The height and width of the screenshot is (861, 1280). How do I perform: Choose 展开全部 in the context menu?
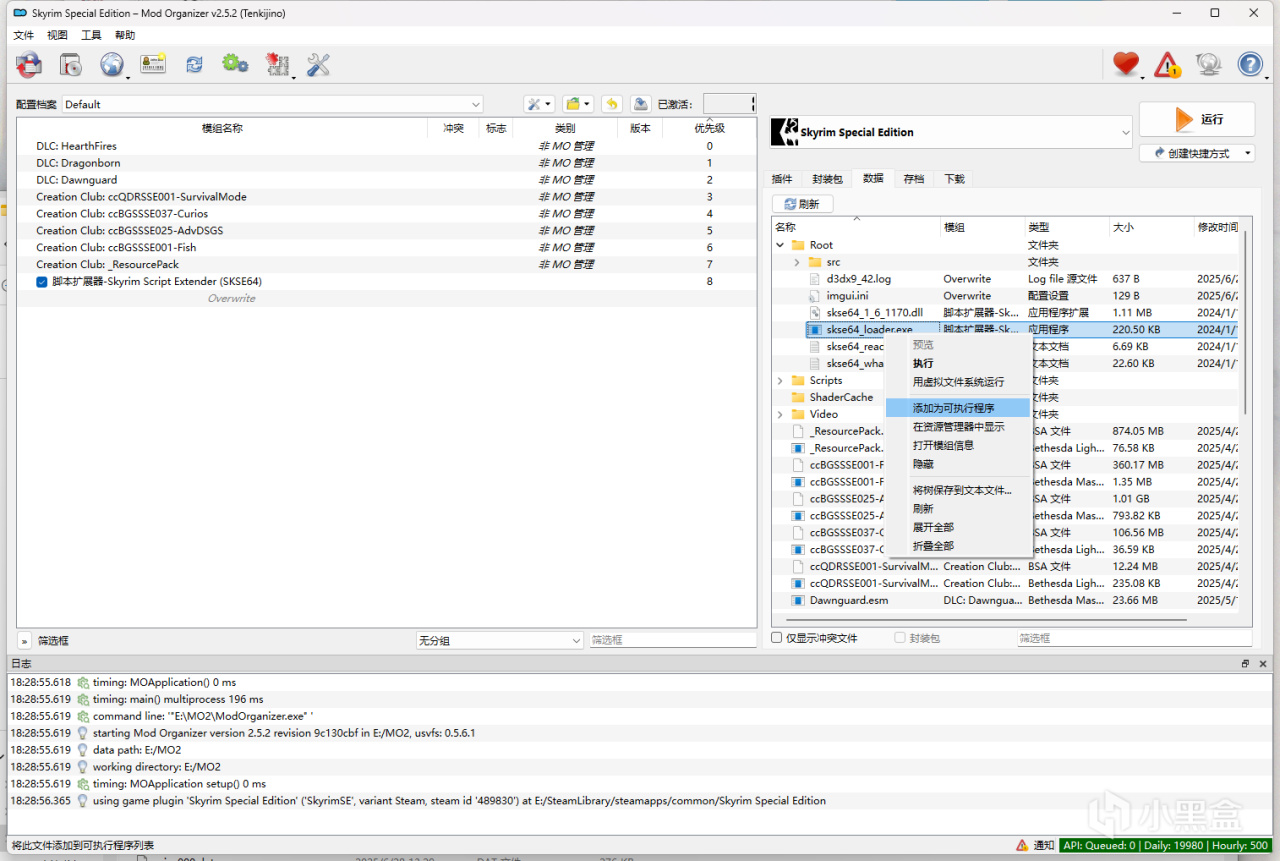(x=956, y=527)
